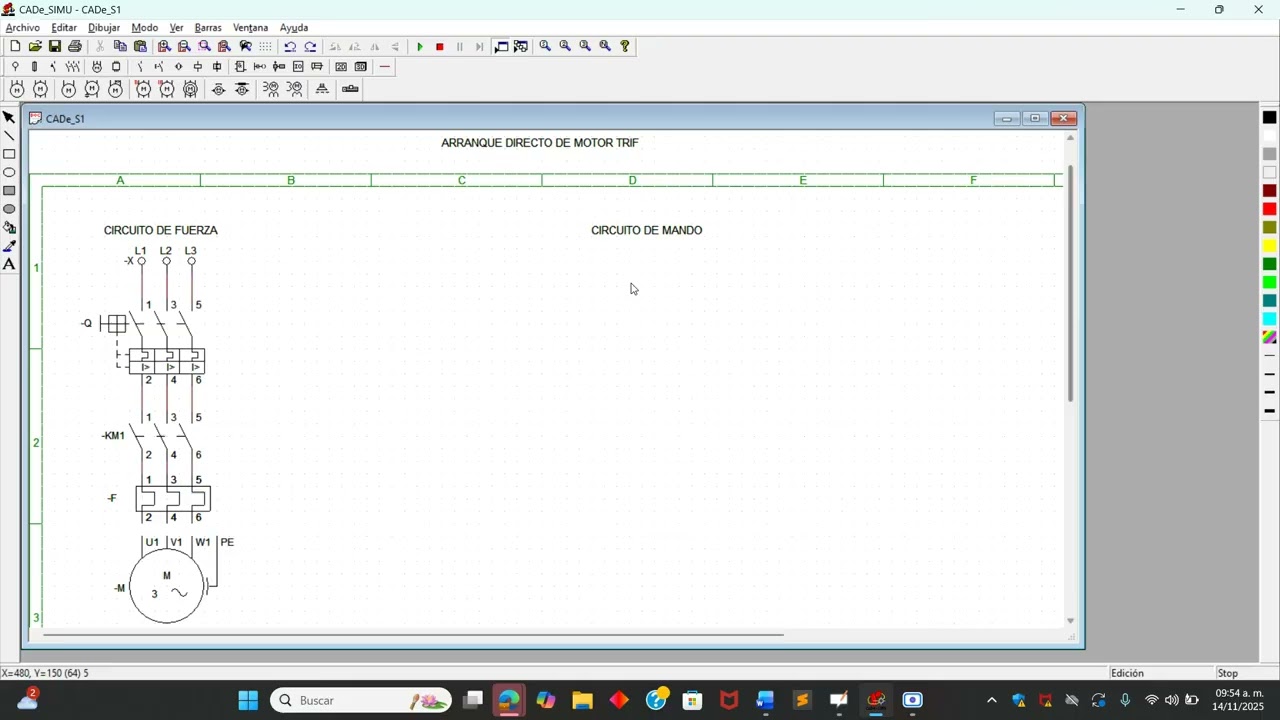This screenshot has width=1280, height=720.
Task: Pick the cyan color swatch
Action: [x=1270, y=319]
